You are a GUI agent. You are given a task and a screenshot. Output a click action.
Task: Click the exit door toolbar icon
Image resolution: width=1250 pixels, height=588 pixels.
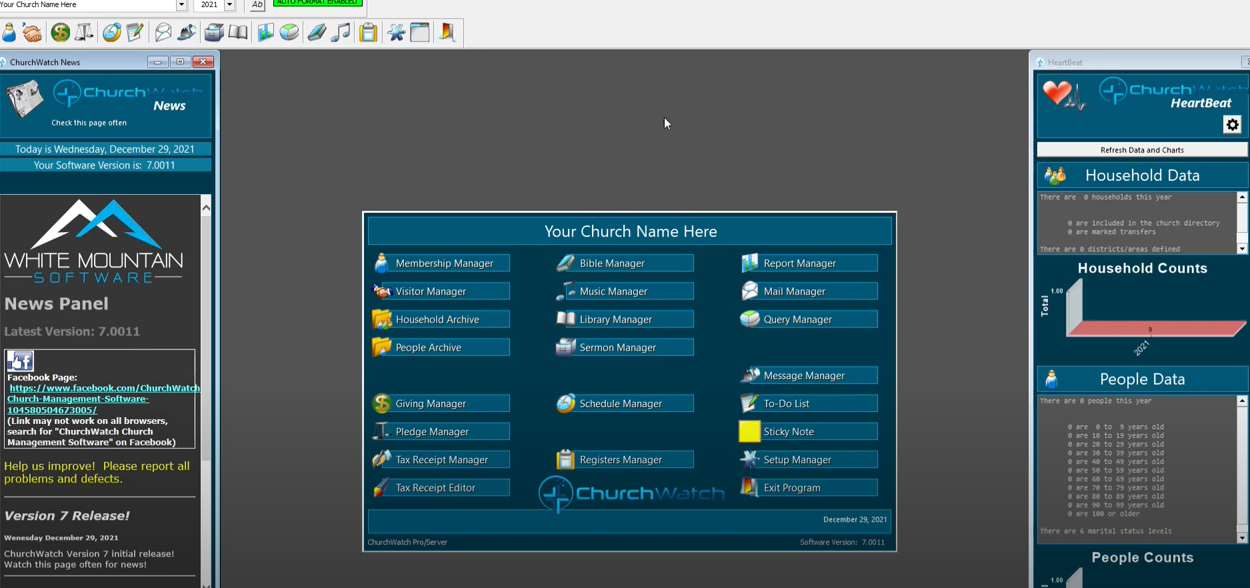(447, 33)
